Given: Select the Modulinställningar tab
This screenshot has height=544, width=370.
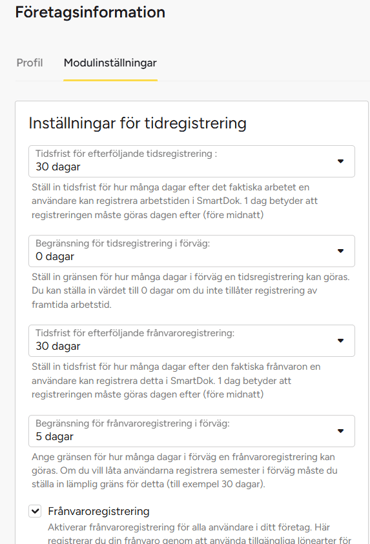Looking at the screenshot, I should 110,63.
